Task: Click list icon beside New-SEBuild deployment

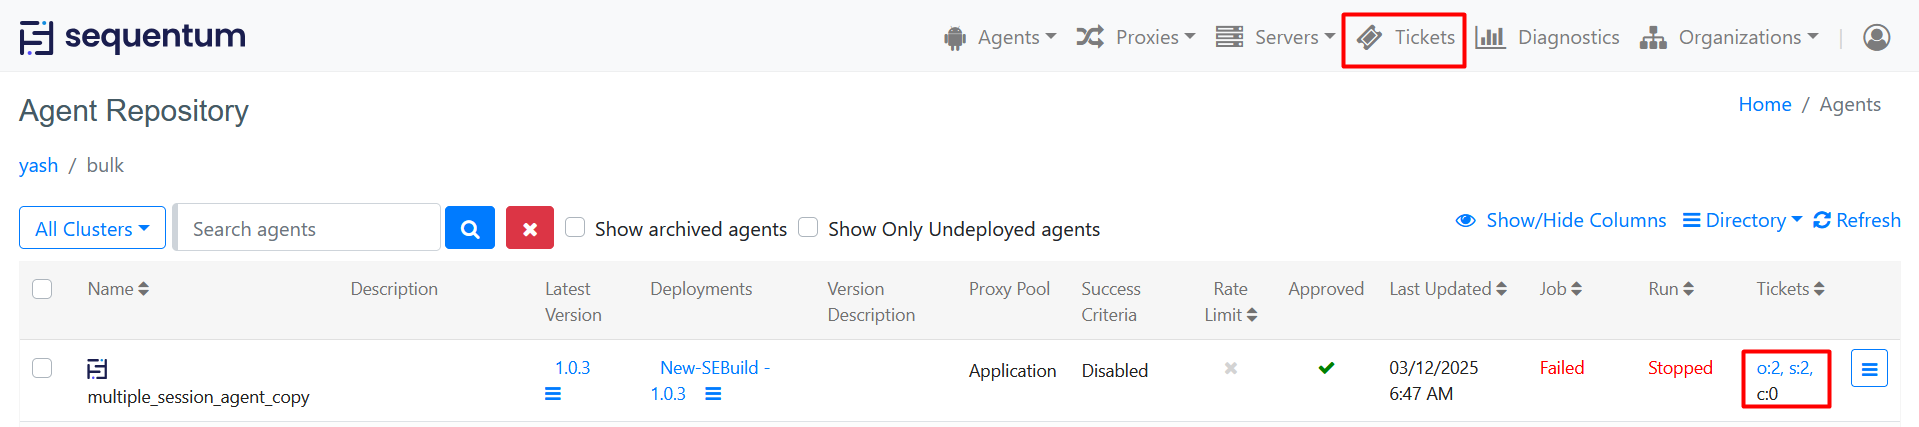Action: point(713,394)
